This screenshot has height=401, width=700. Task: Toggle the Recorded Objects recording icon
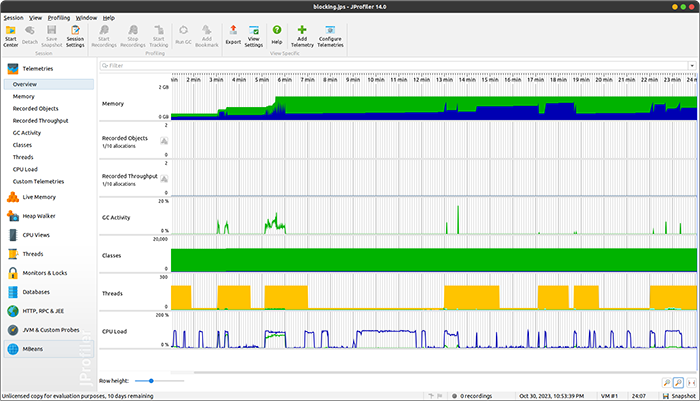pos(163,141)
